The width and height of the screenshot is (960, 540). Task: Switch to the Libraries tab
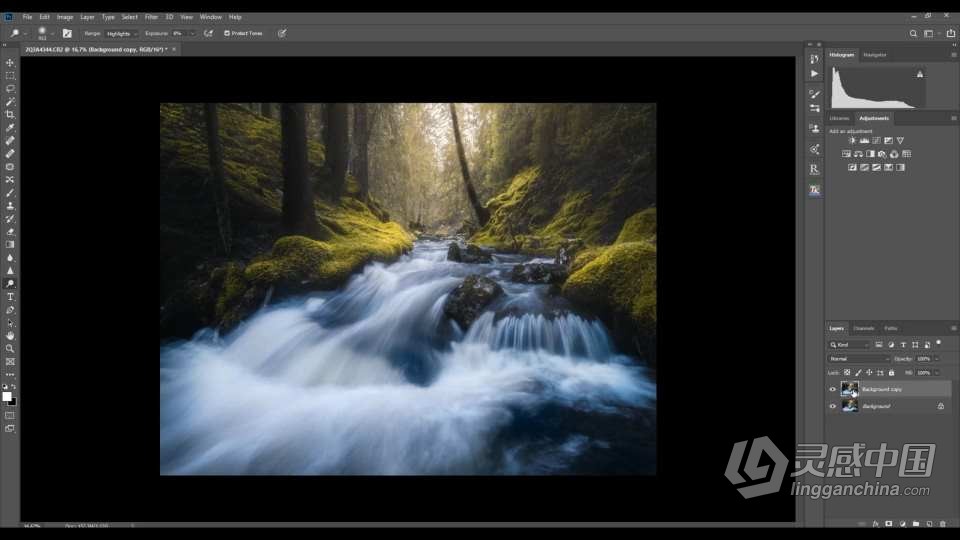839,119
